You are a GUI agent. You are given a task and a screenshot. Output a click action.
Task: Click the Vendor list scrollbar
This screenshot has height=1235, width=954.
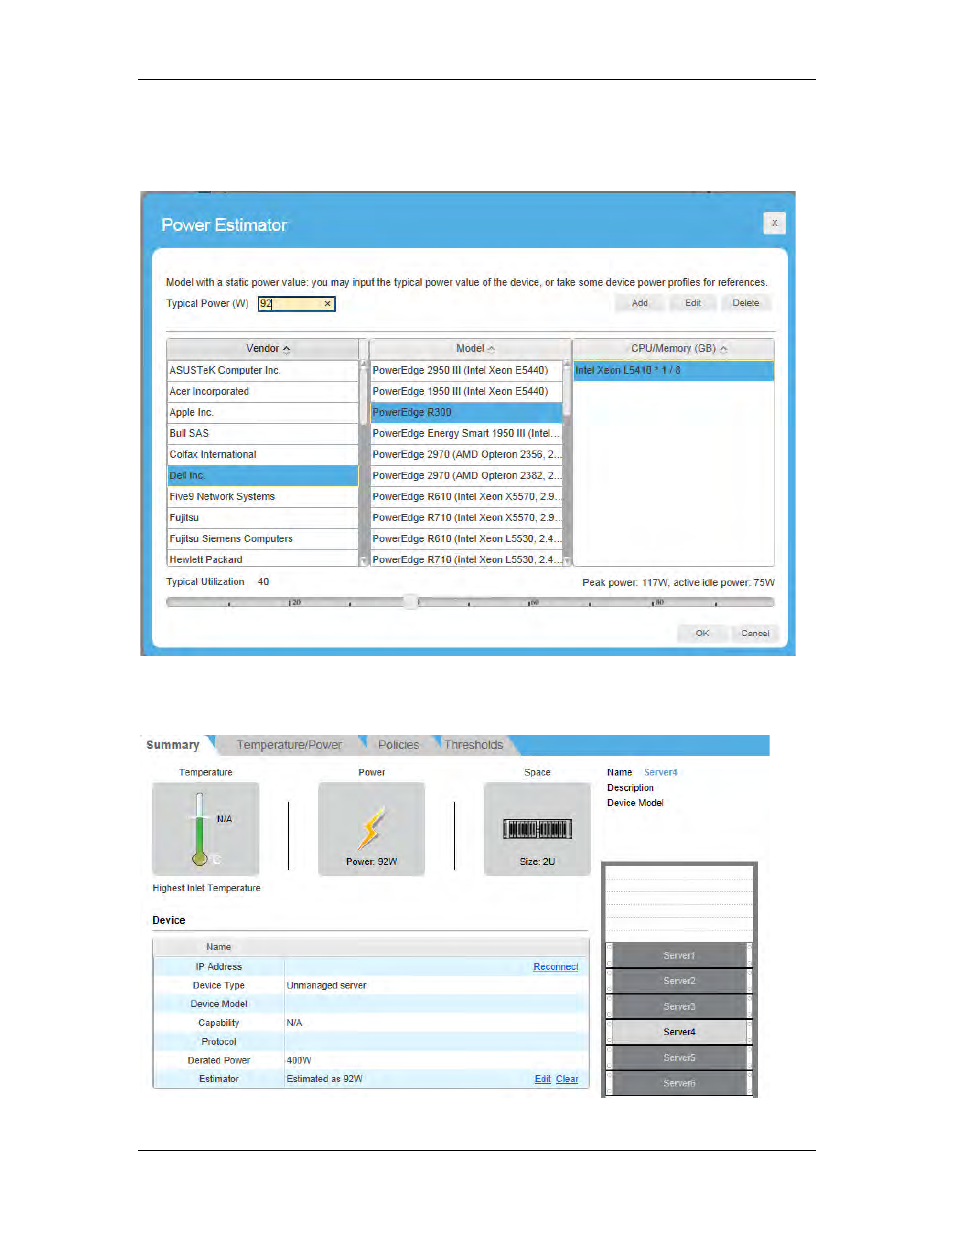[364, 463]
